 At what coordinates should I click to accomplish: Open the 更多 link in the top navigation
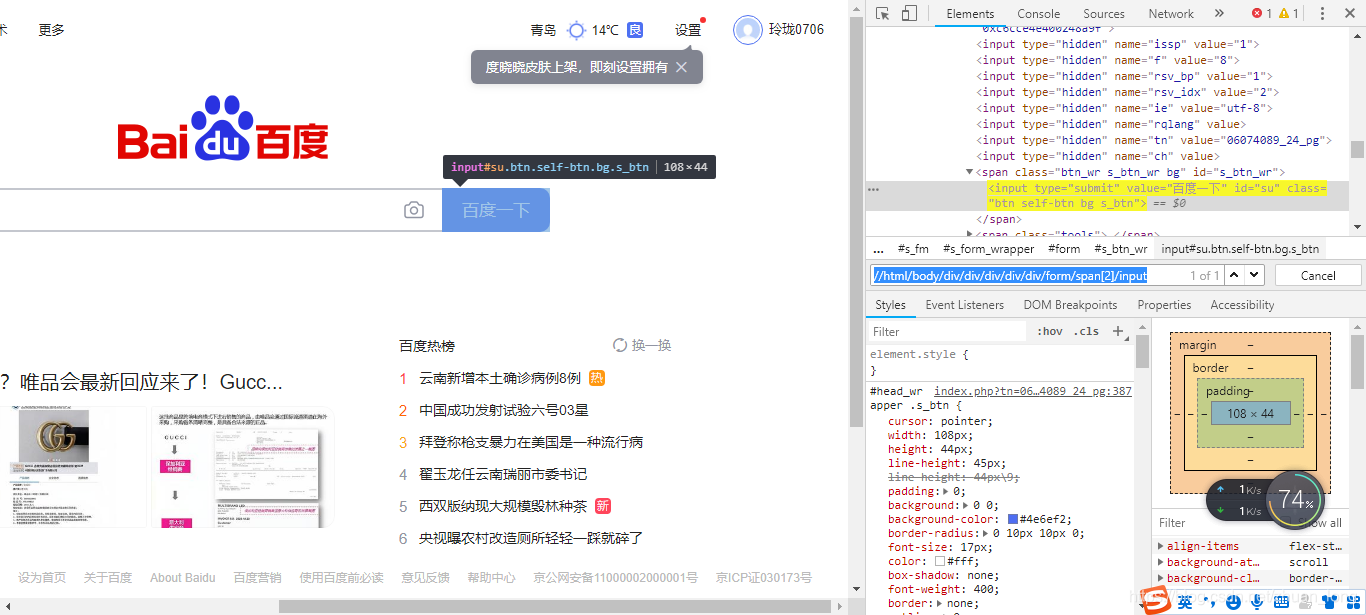pos(52,30)
